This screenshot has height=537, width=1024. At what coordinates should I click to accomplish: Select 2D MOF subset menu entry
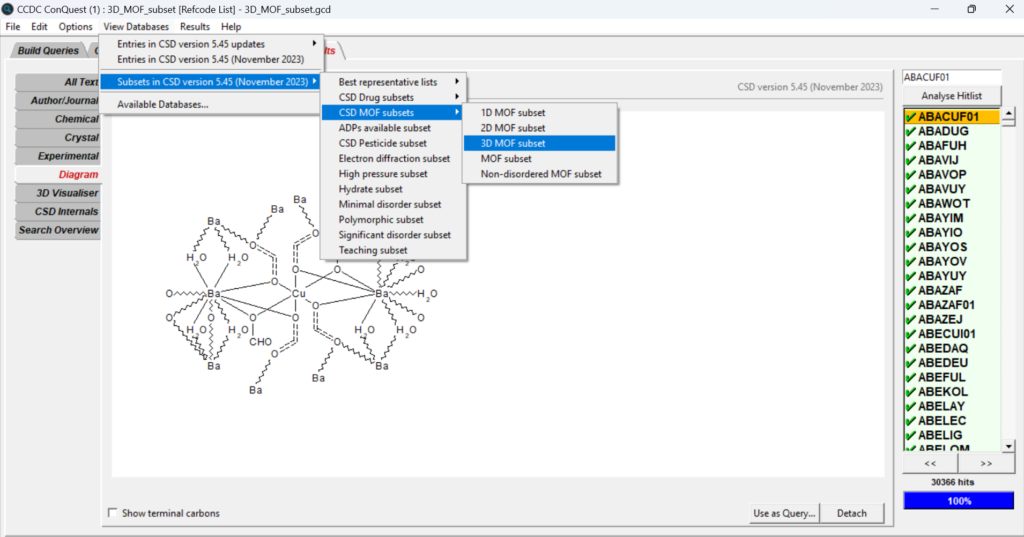coord(513,128)
